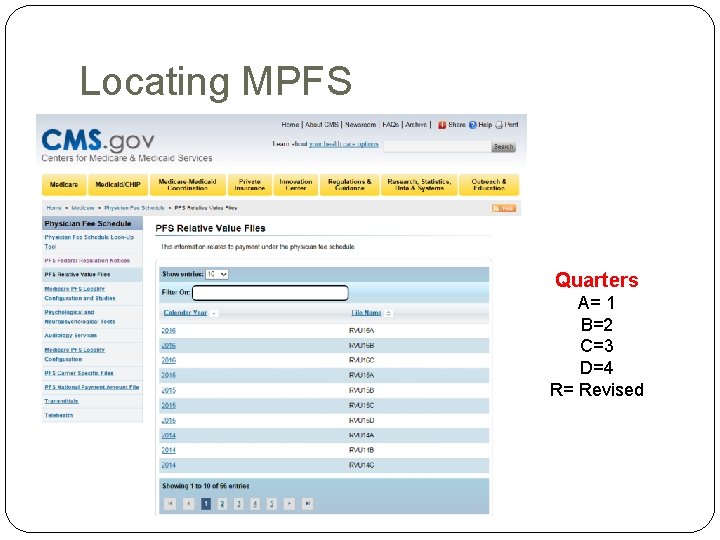Open Psychological and Neuropsychological Tests link
Image resolution: width=720 pixels, height=540 pixels.
(79, 317)
